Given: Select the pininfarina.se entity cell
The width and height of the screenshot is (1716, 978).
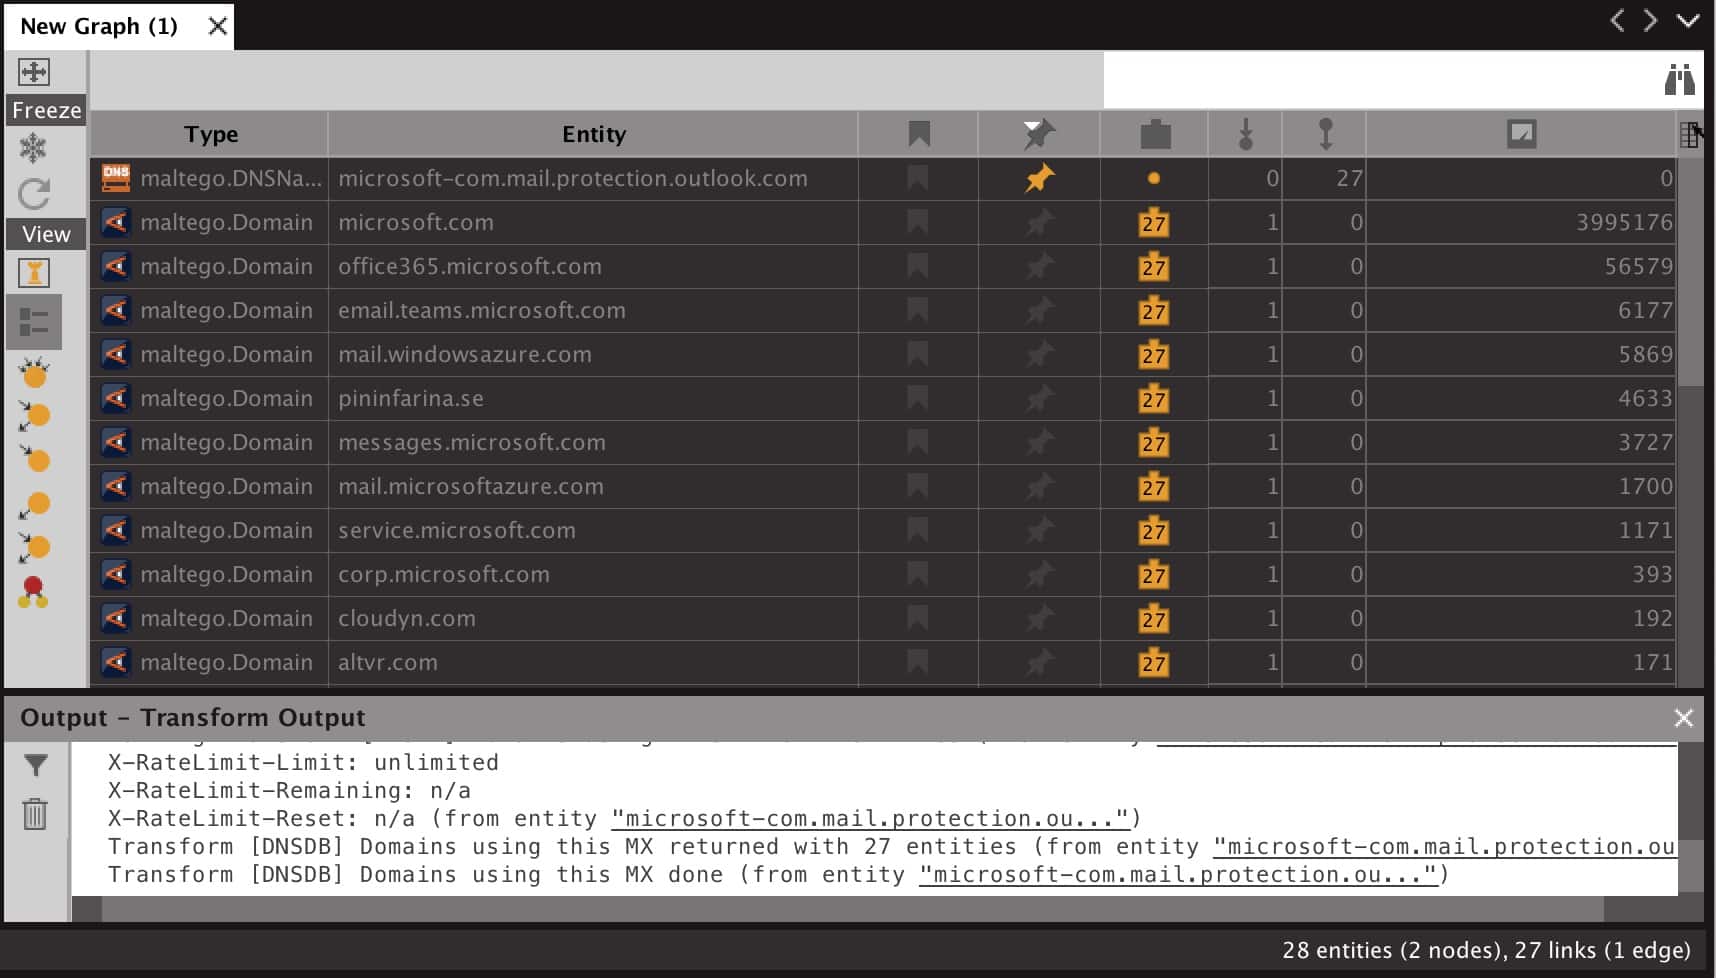Looking at the screenshot, I should pos(594,398).
